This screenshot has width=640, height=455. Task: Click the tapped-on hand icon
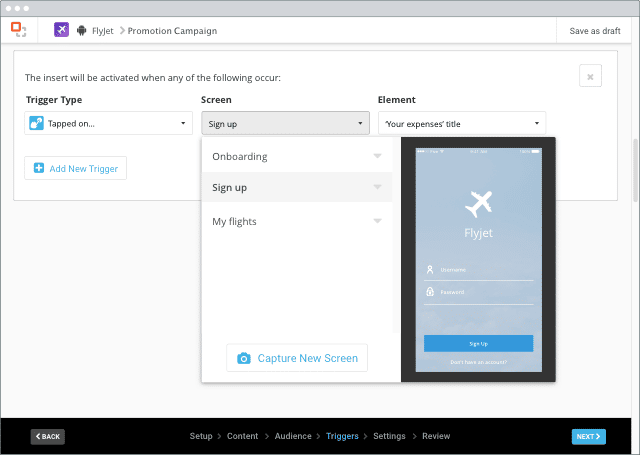36,123
